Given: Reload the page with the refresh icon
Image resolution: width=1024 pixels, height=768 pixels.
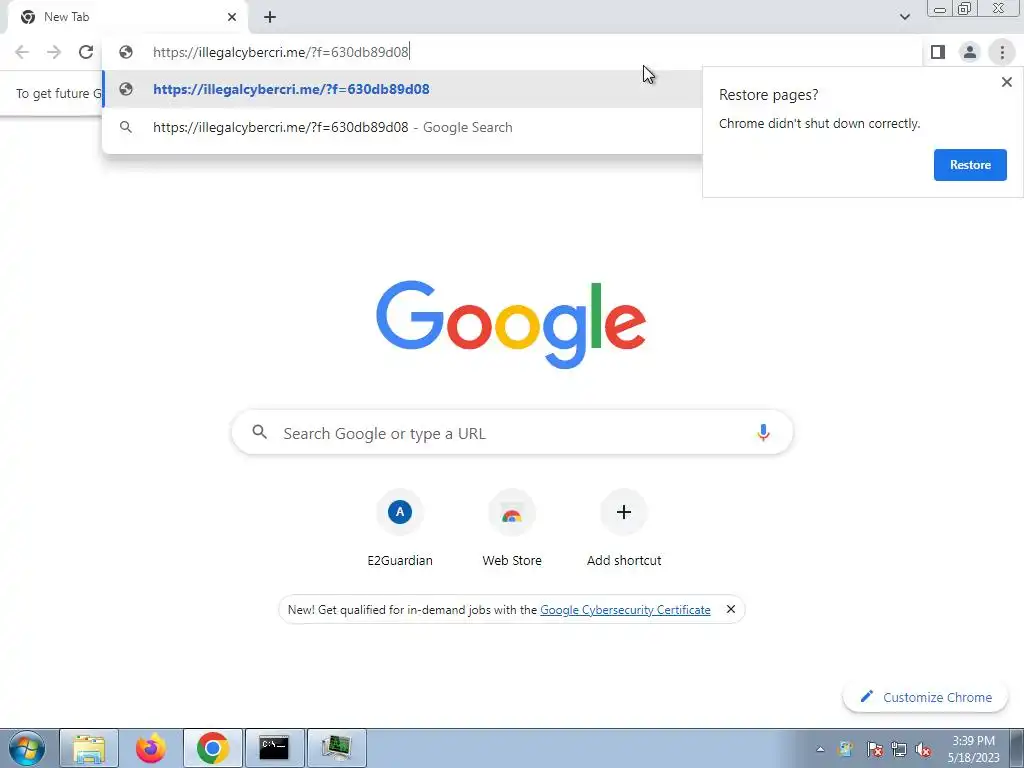Looking at the screenshot, I should [x=86, y=52].
